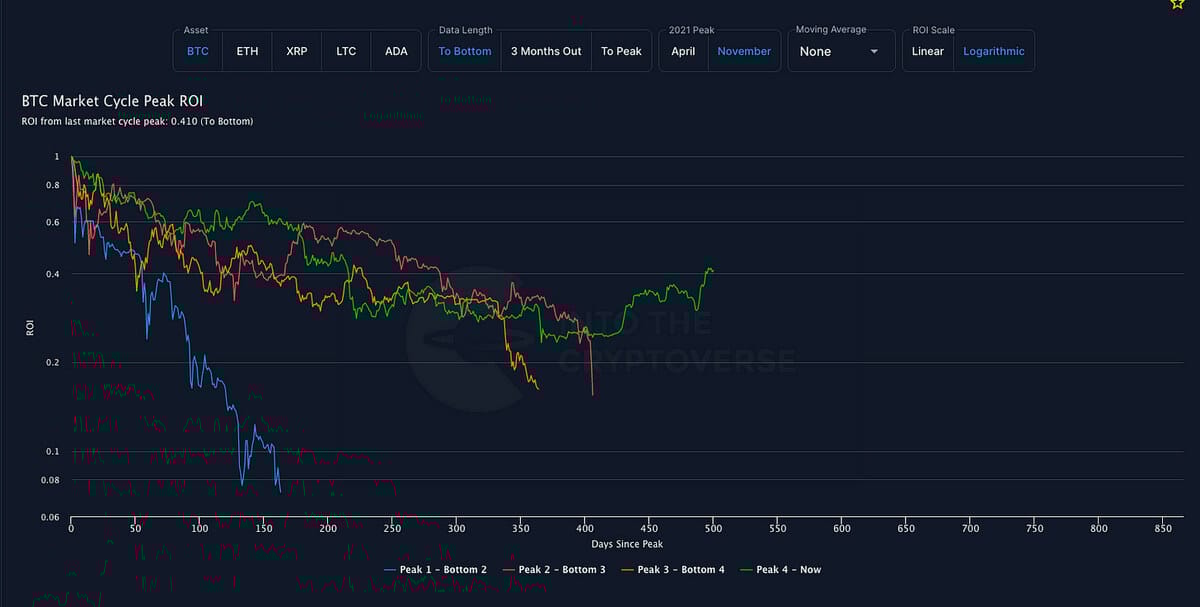Select April 2021 peak
Screen dimensions: 1200x607
683,51
